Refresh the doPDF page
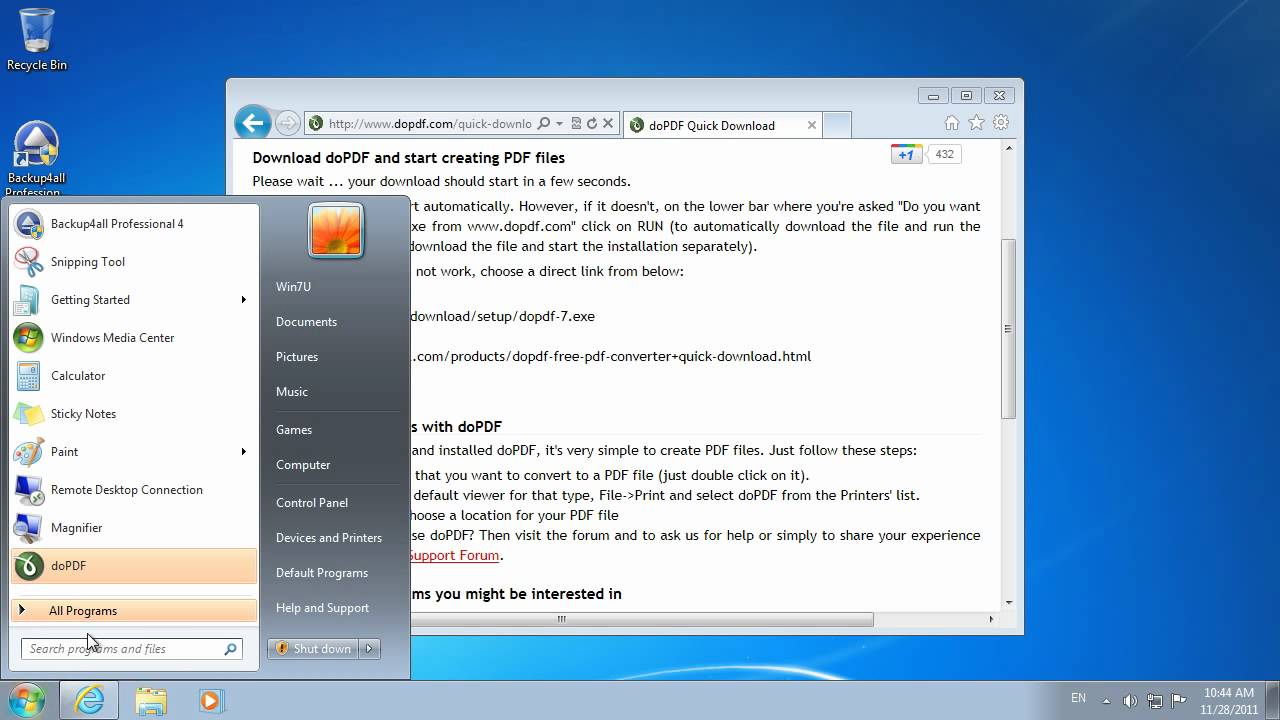 pos(592,124)
